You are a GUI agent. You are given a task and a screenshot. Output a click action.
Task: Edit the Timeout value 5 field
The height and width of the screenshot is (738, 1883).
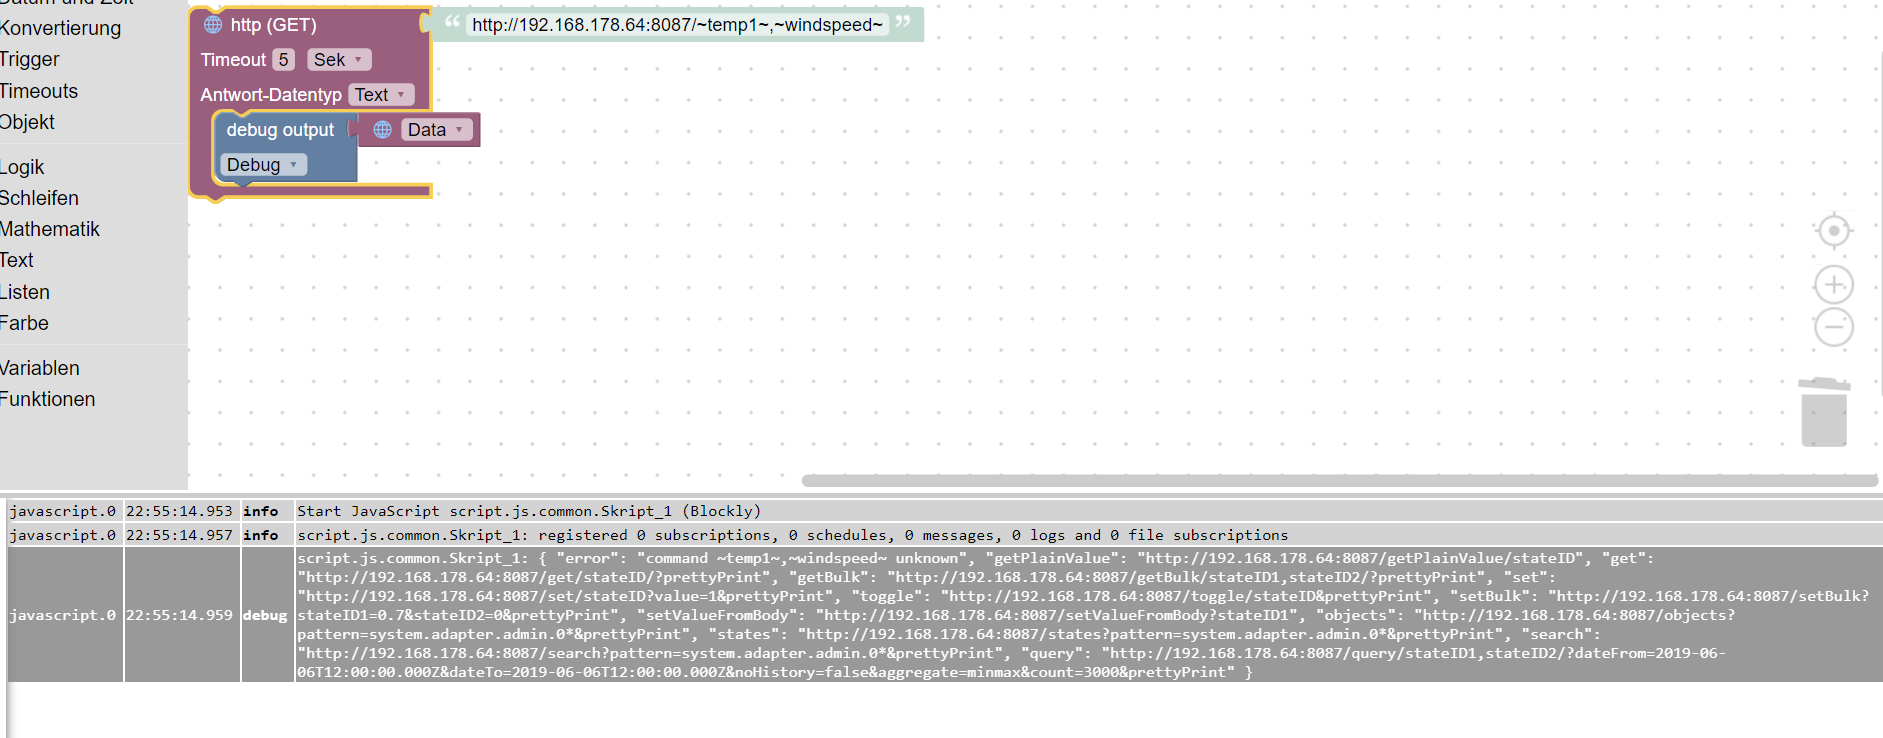pos(283,60)
